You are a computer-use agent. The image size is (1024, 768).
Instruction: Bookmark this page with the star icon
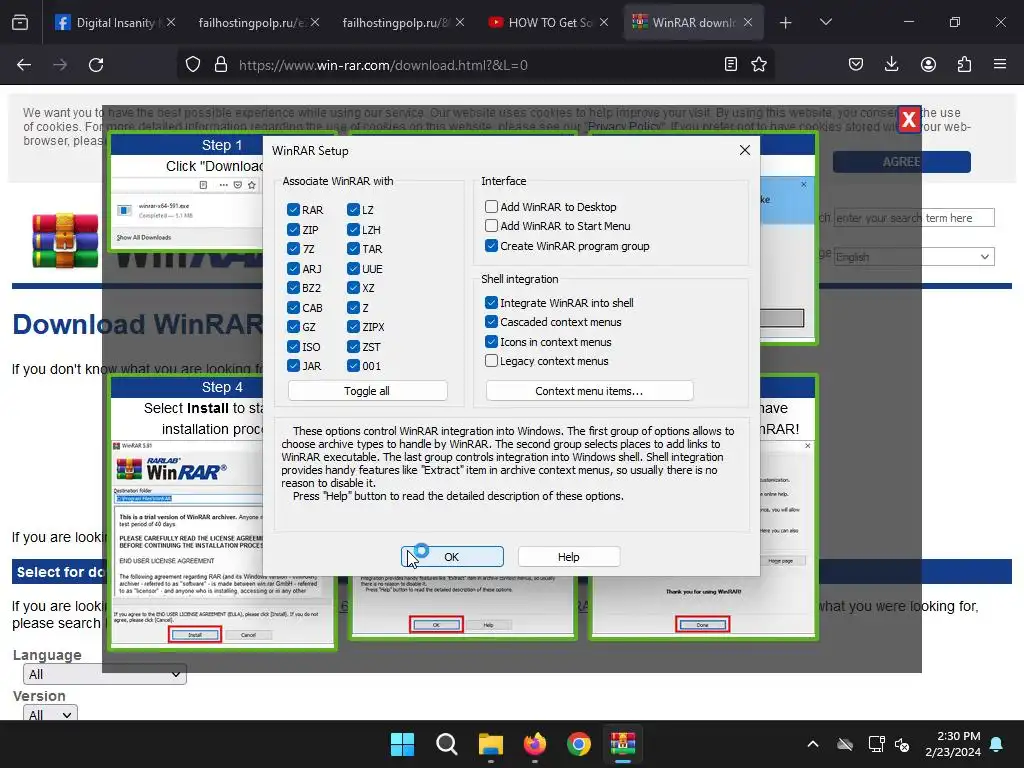tap(759, 65)
